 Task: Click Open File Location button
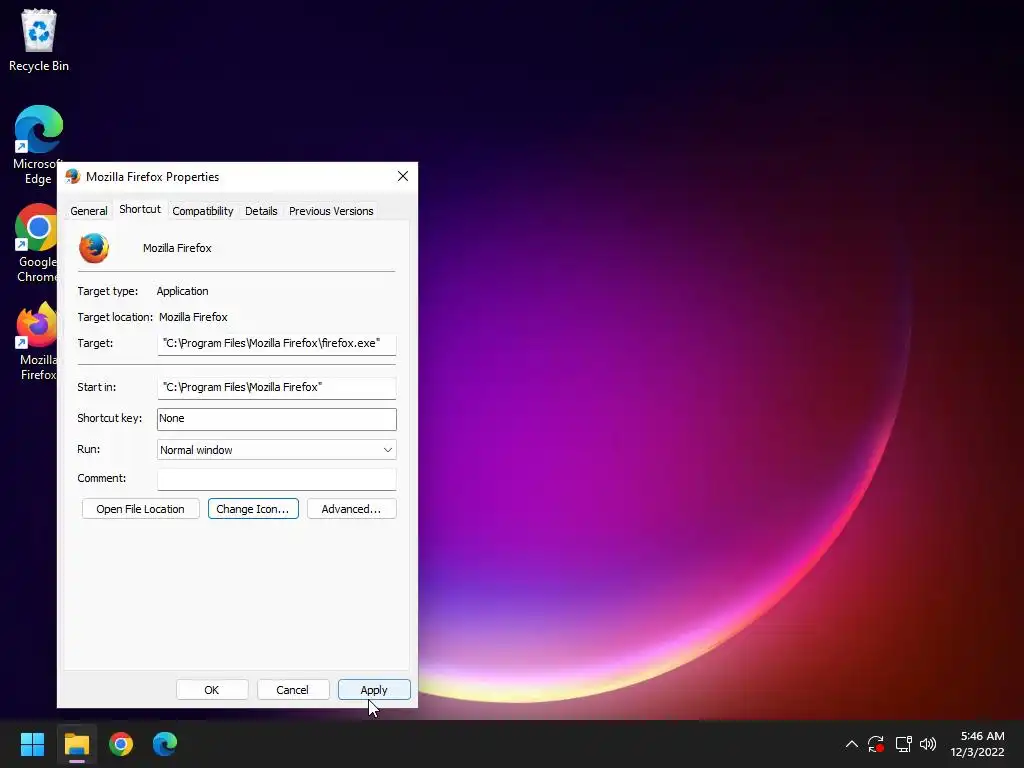pyautogui.click(x=140, y=509)
